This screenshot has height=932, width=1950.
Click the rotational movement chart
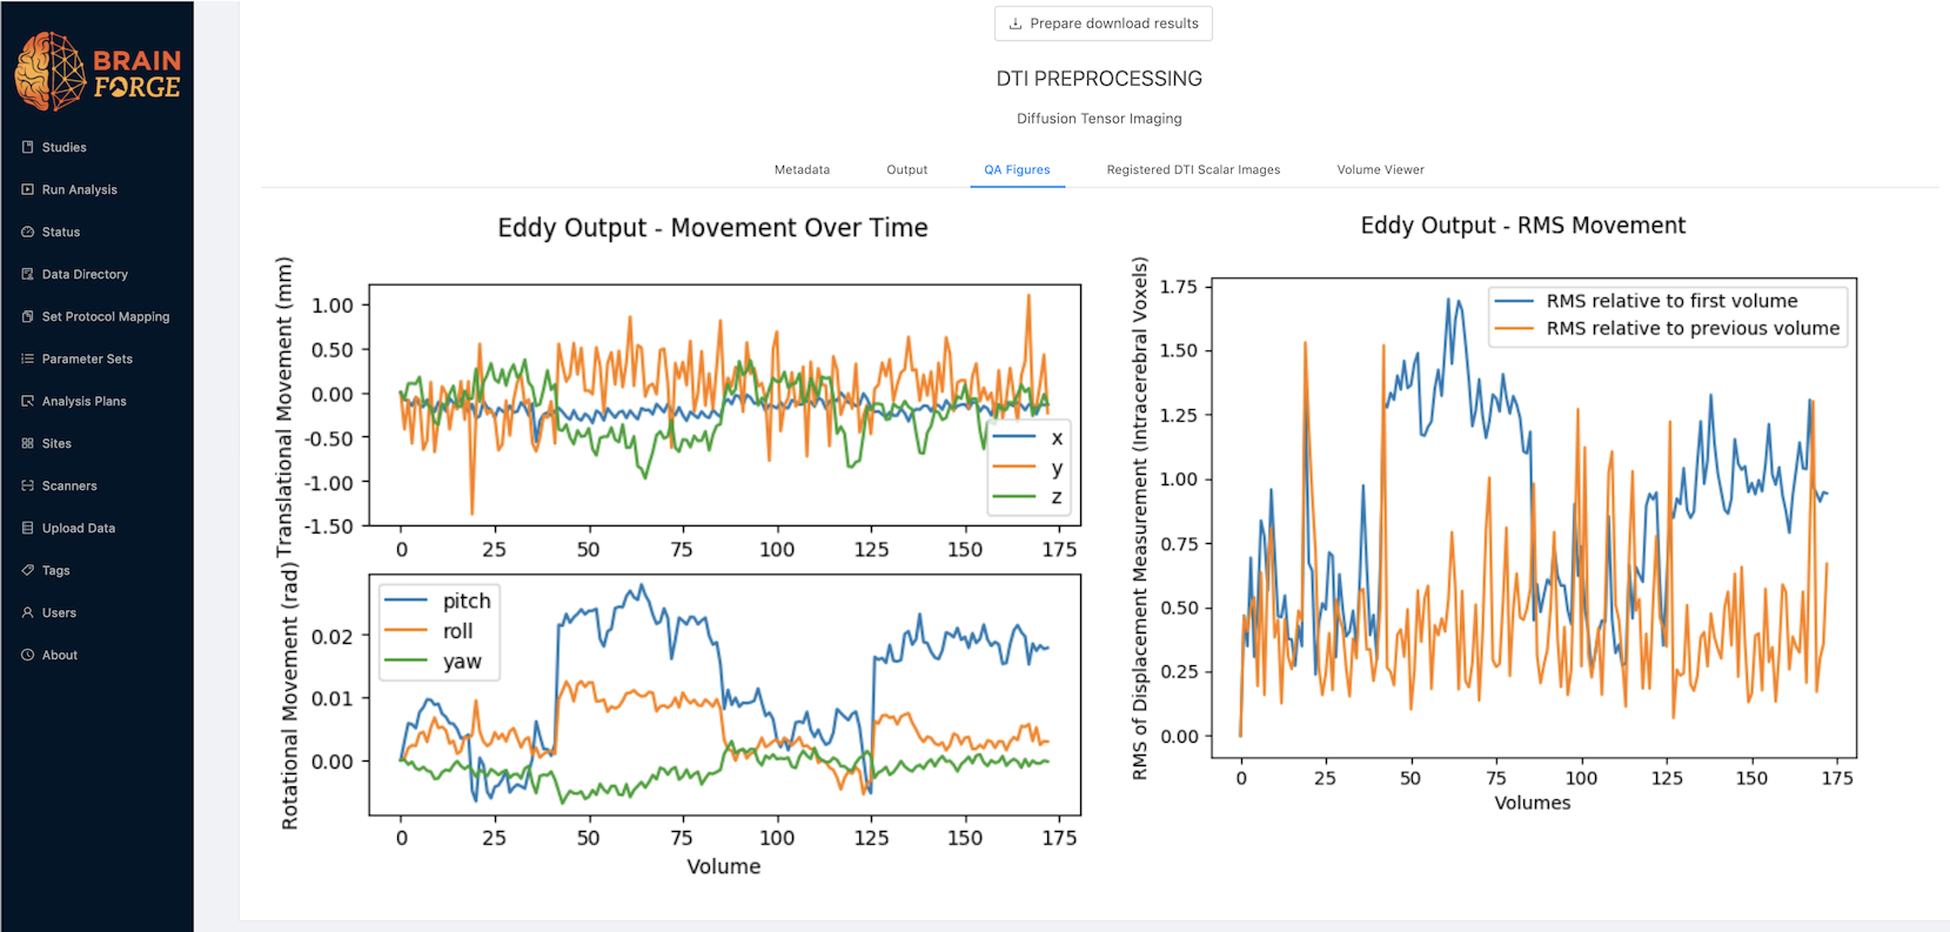click(725, 694)
